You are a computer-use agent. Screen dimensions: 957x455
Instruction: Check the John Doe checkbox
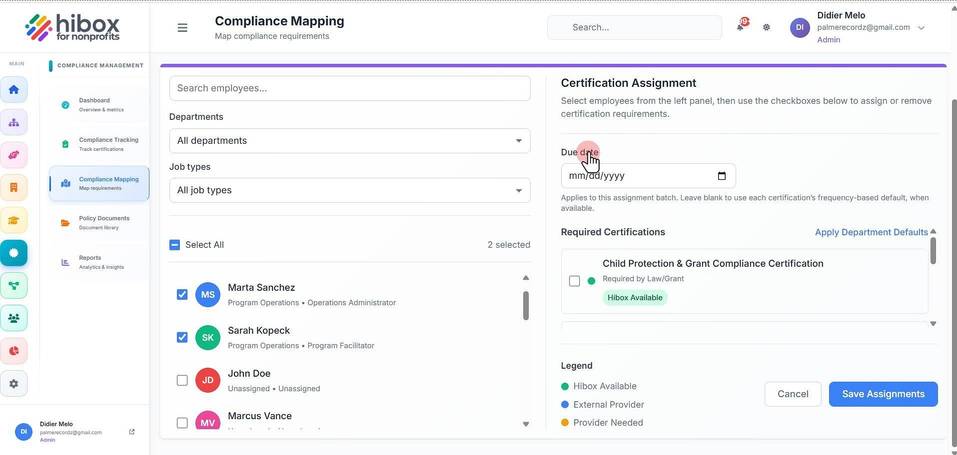tap(182, 380)
